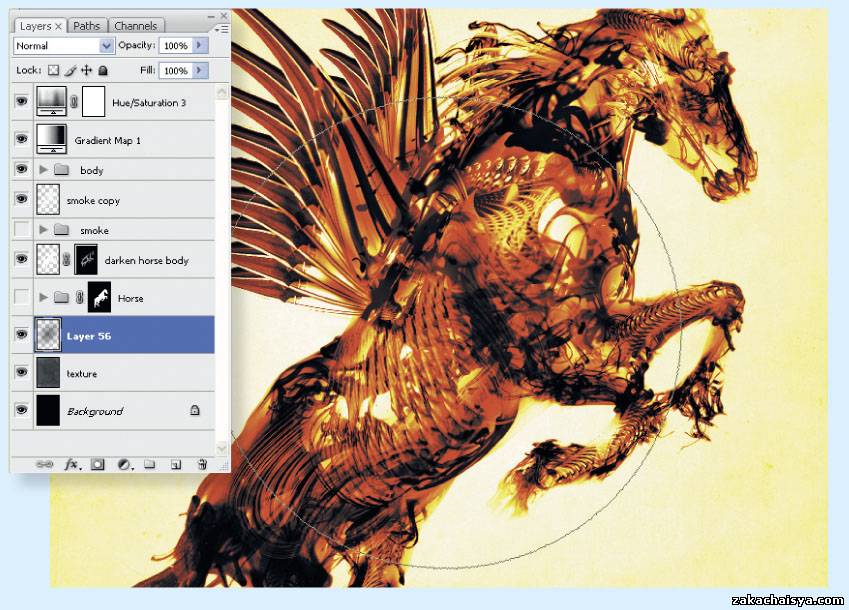Click the Opacity 100% value field
The image size is (849, 610).
(176, 45)
